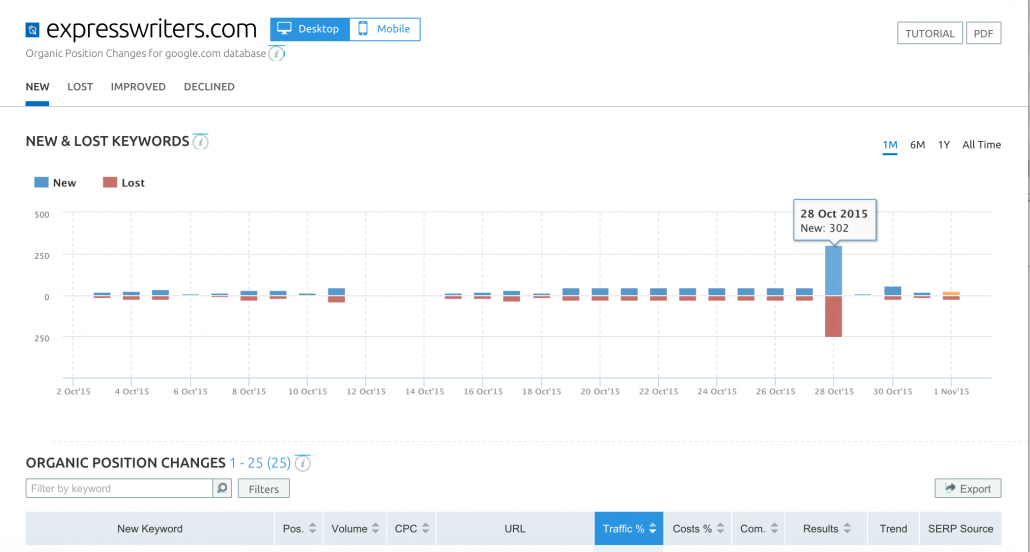Click info icon next to New & Lost Keywords

201,142
